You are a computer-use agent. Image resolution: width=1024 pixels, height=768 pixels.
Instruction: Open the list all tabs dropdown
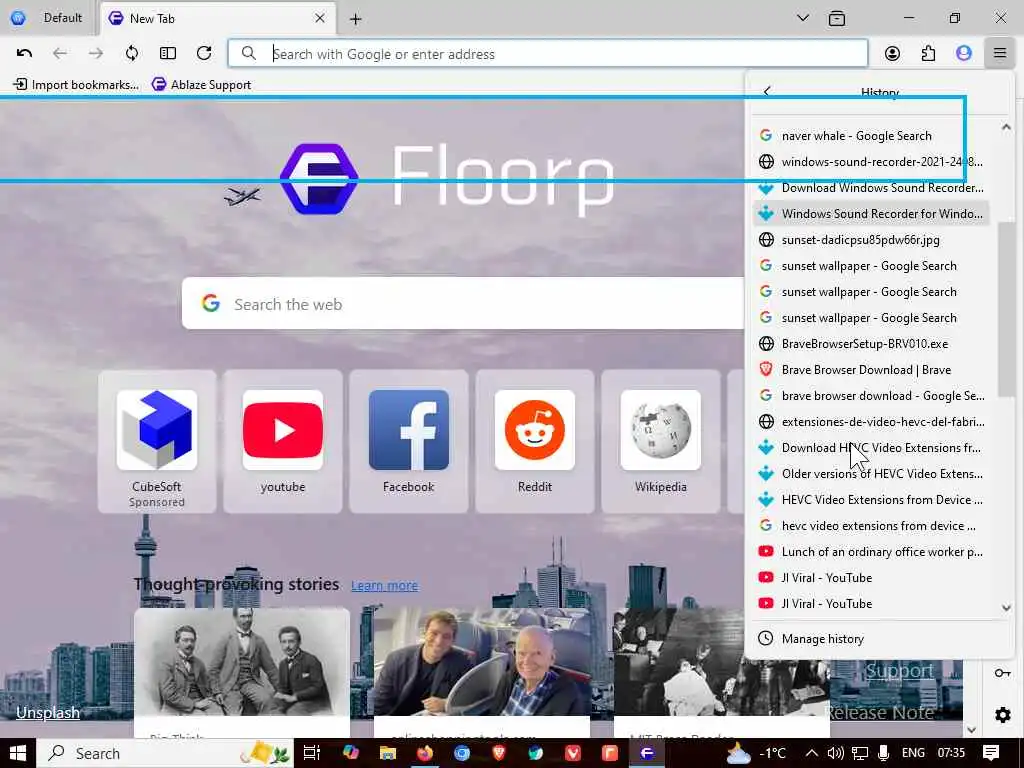point(803,18)
